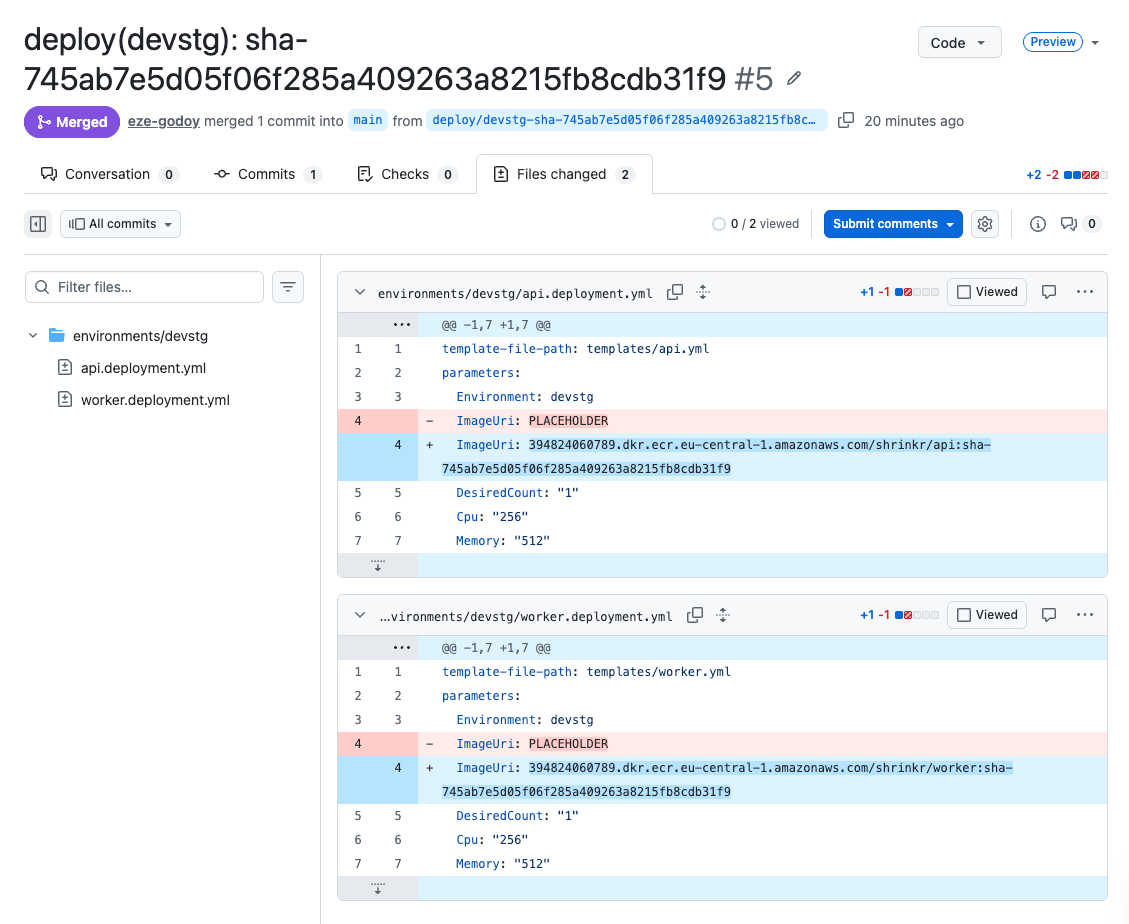Edit the pull request title with the pencil
This screenshot has height=924, width=1129.
point(793,78)
